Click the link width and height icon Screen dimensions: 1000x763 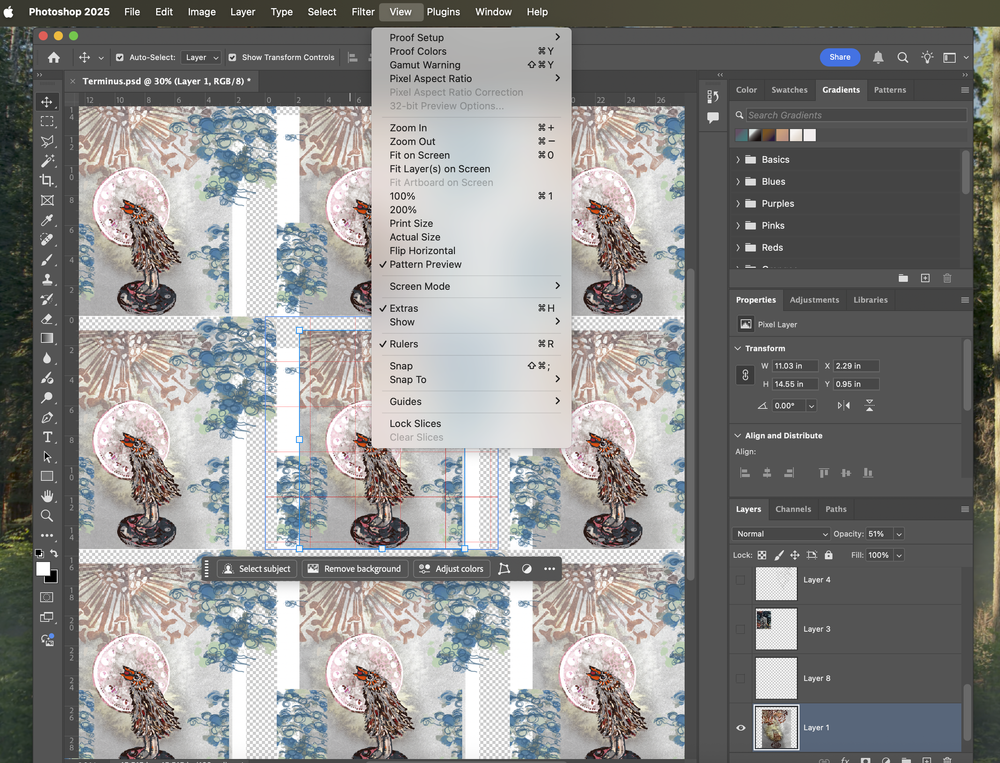tap(744, 375)
